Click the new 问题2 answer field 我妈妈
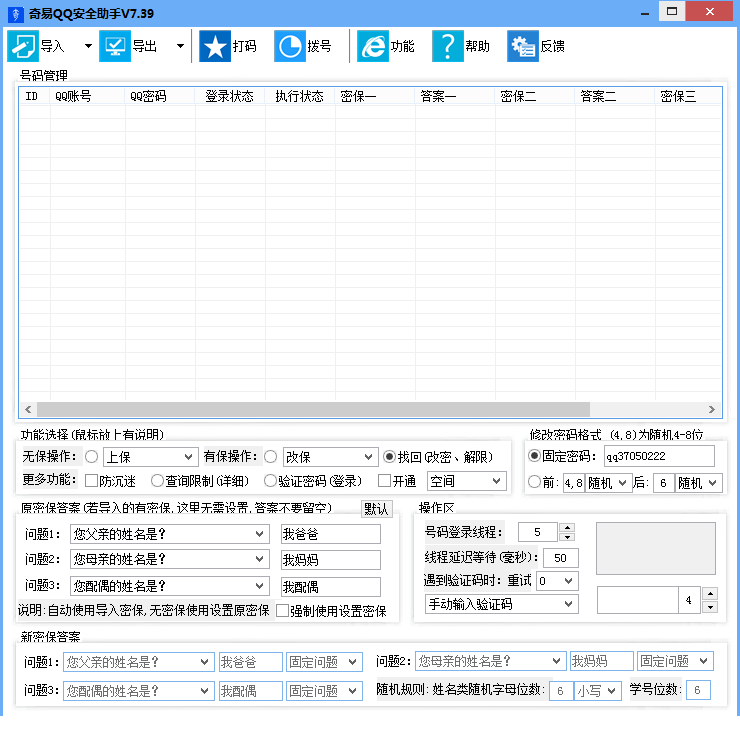The width and height of the screenshot is (740, 739). click(x=602, y=661)
